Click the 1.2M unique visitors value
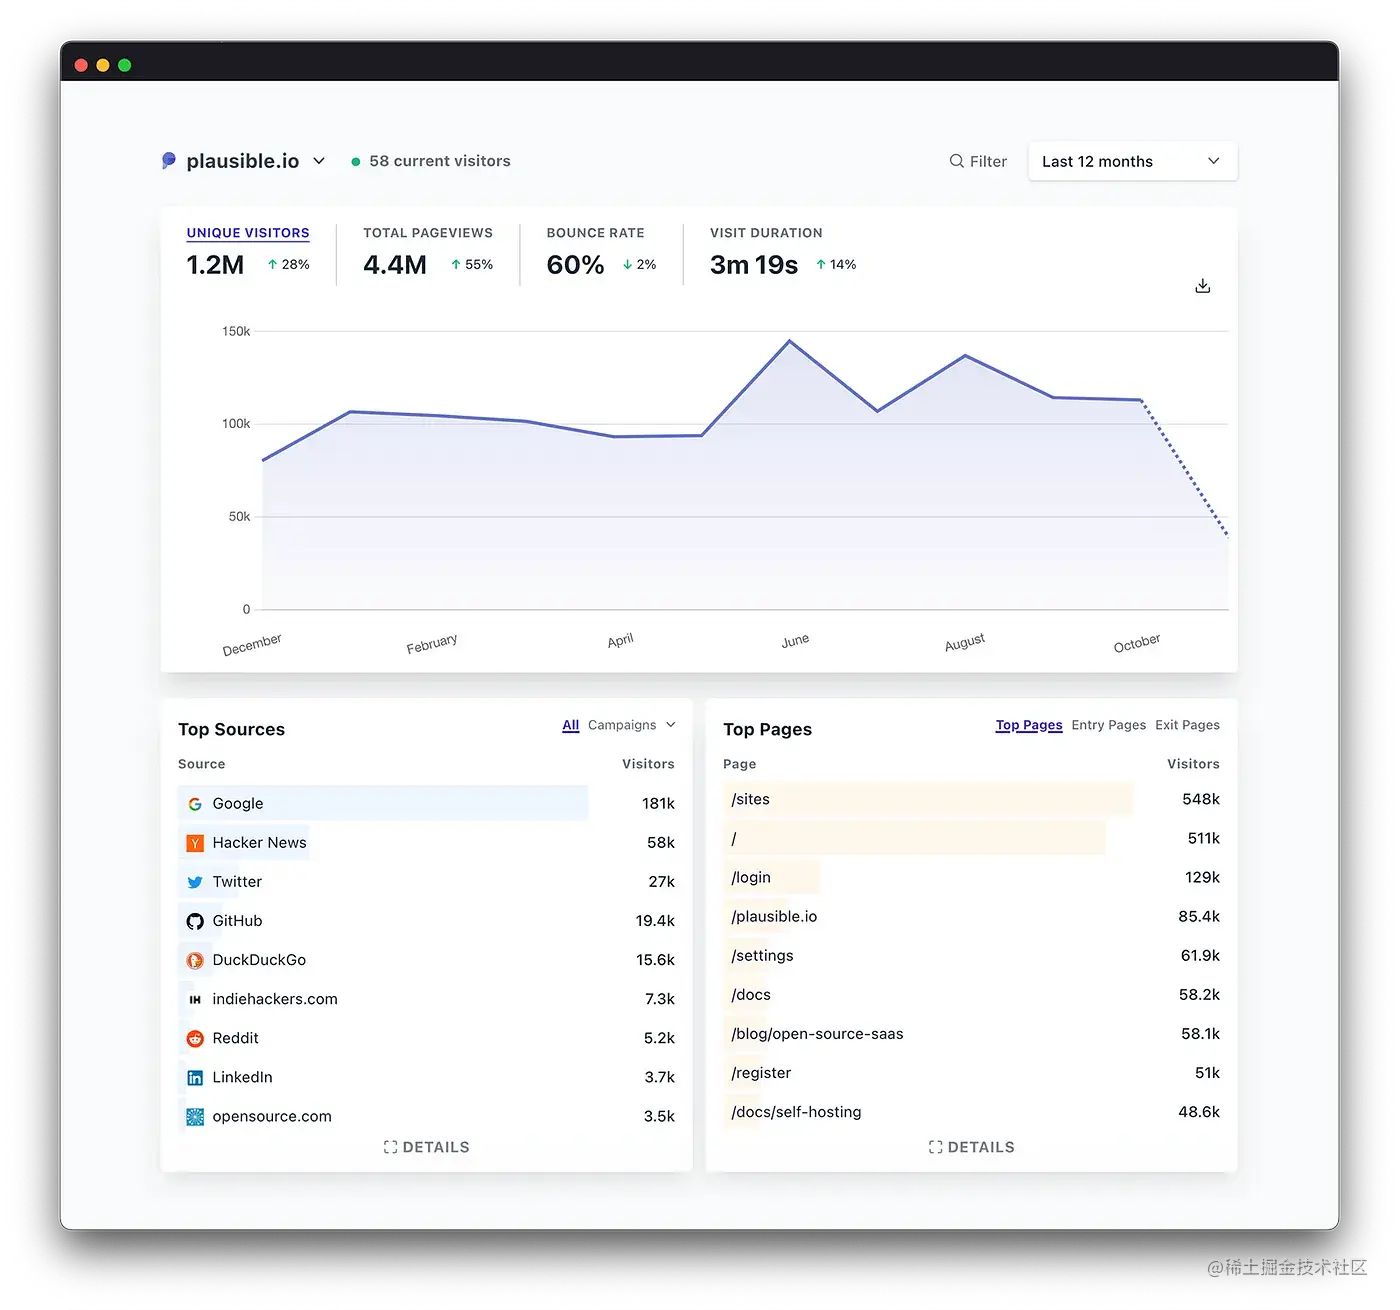The image size is (1400, 1310). (x=215, y=265)
